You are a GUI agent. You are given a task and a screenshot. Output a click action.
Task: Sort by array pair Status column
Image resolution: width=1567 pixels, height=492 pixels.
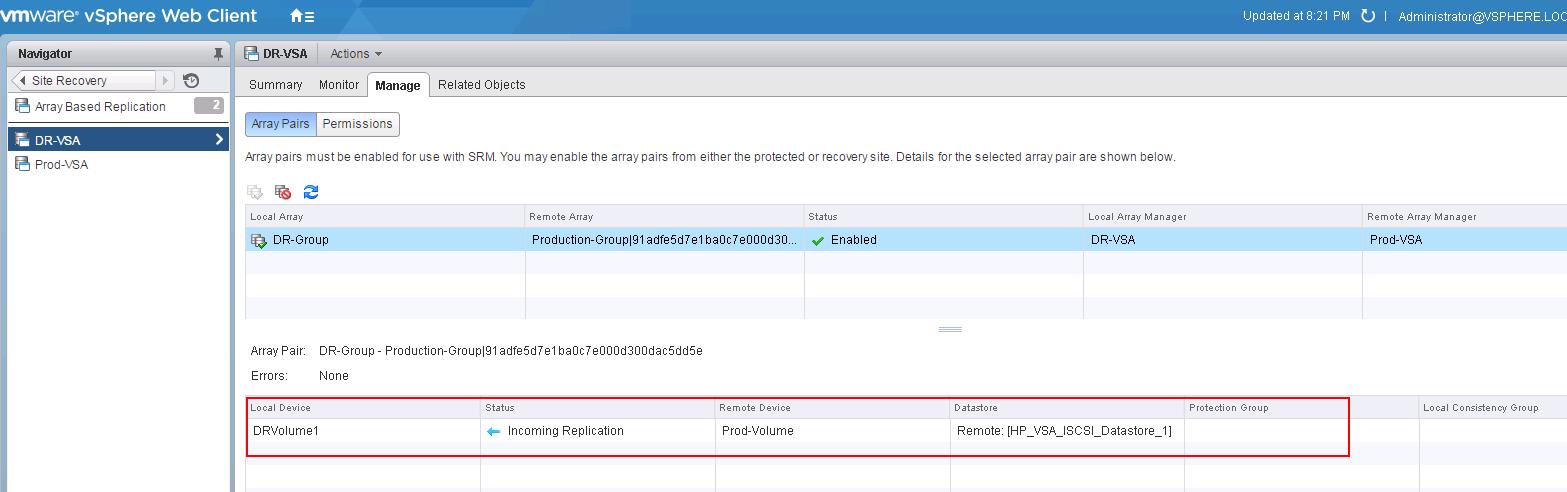944,216
